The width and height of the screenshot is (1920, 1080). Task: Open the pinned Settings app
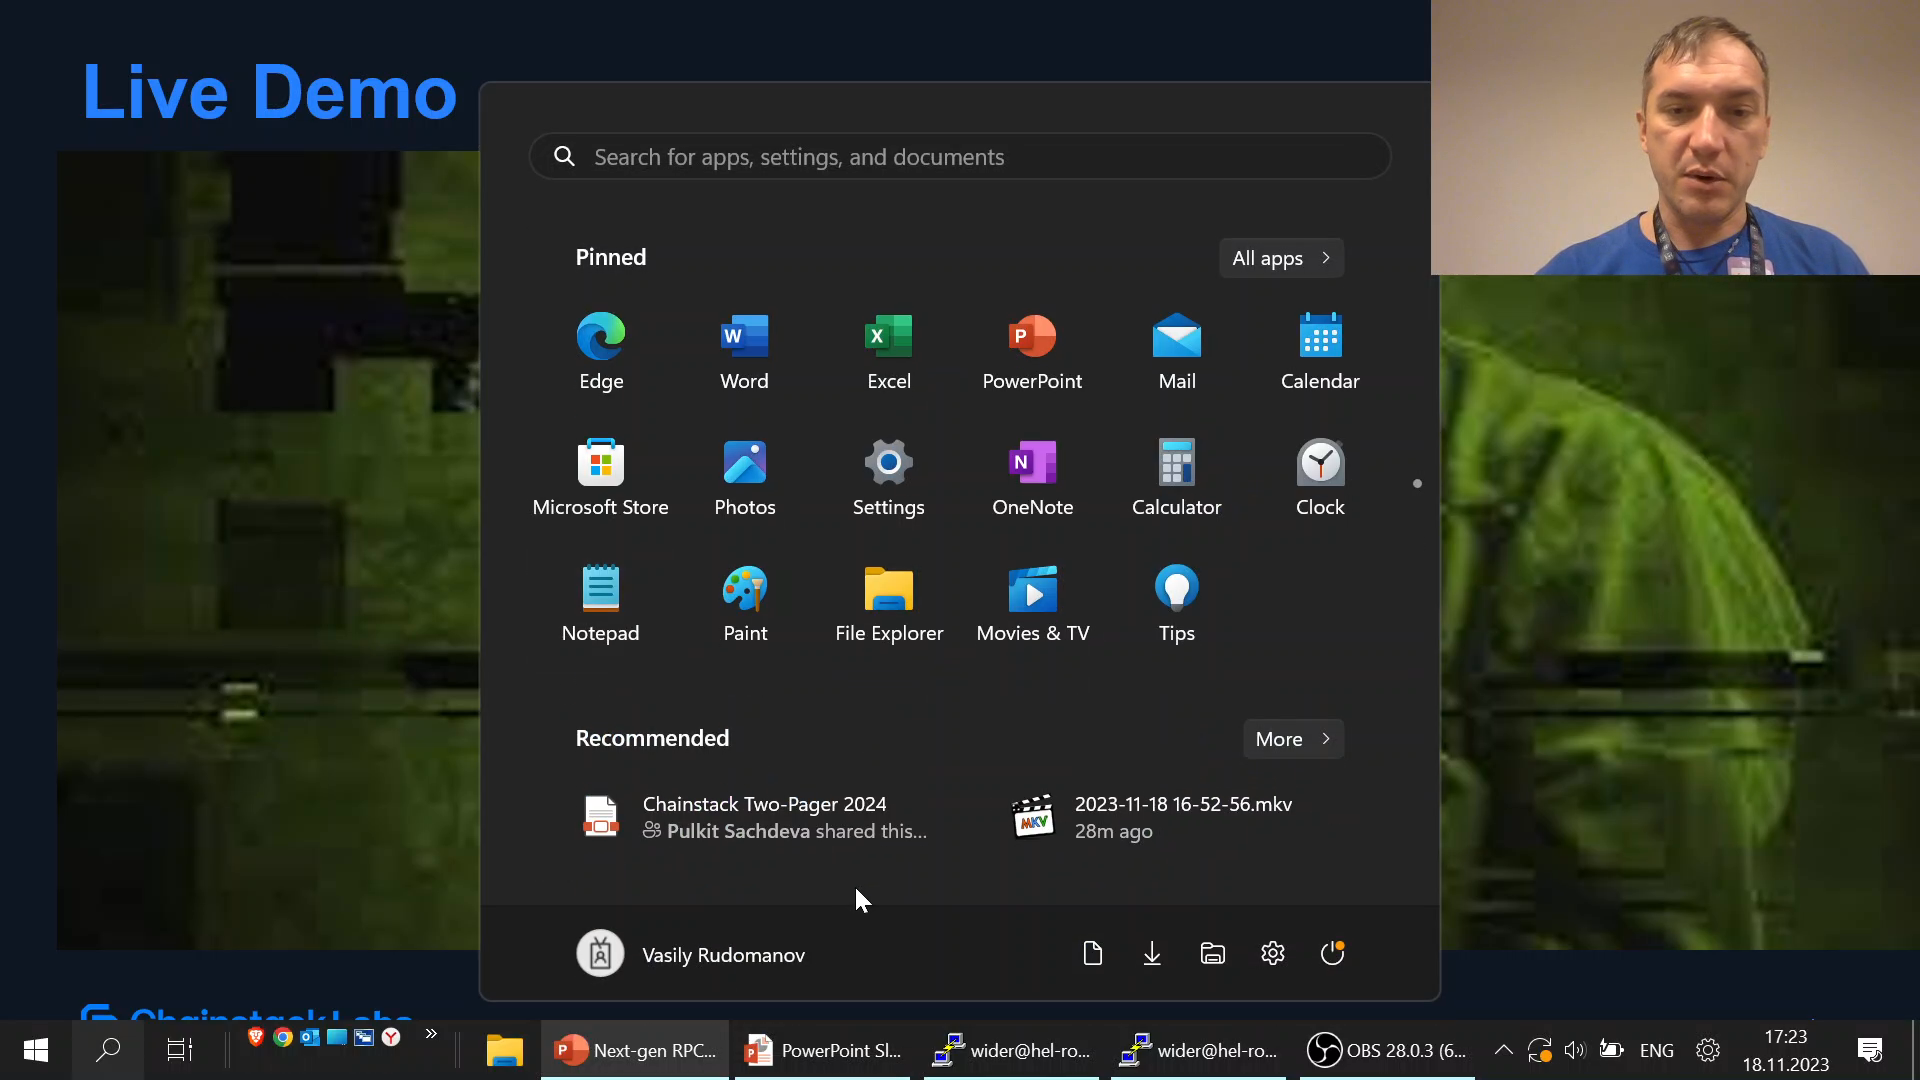tap(889, 478)
